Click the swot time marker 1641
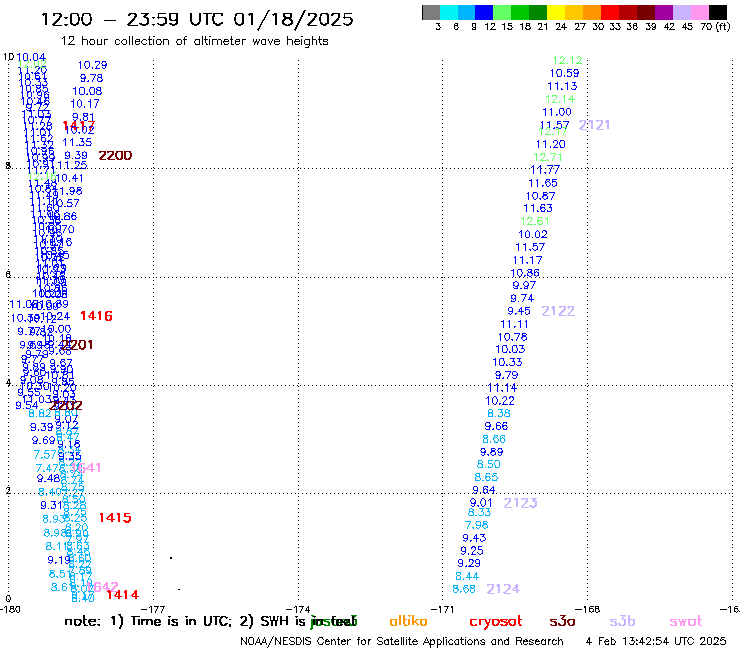Image resolution: width=740 pixels, height=650 pixels. (86, 467)
